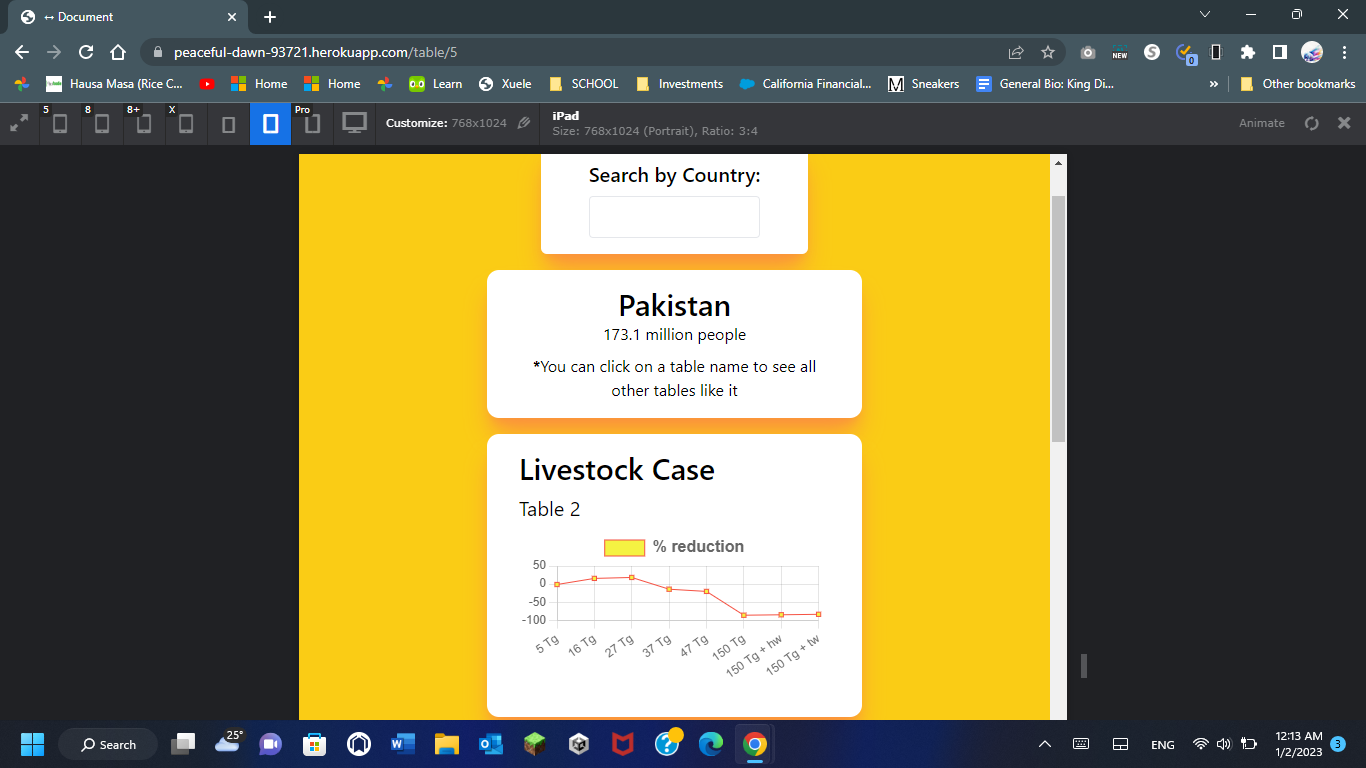This screenshot has height=768, width=1366.
Task: Share this page from the address bar
Action: pos(1016,52)
